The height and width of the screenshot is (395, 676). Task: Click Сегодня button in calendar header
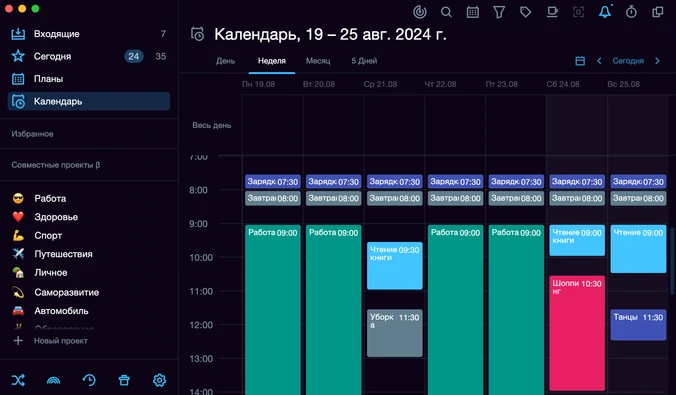click(x=628, y=61)
